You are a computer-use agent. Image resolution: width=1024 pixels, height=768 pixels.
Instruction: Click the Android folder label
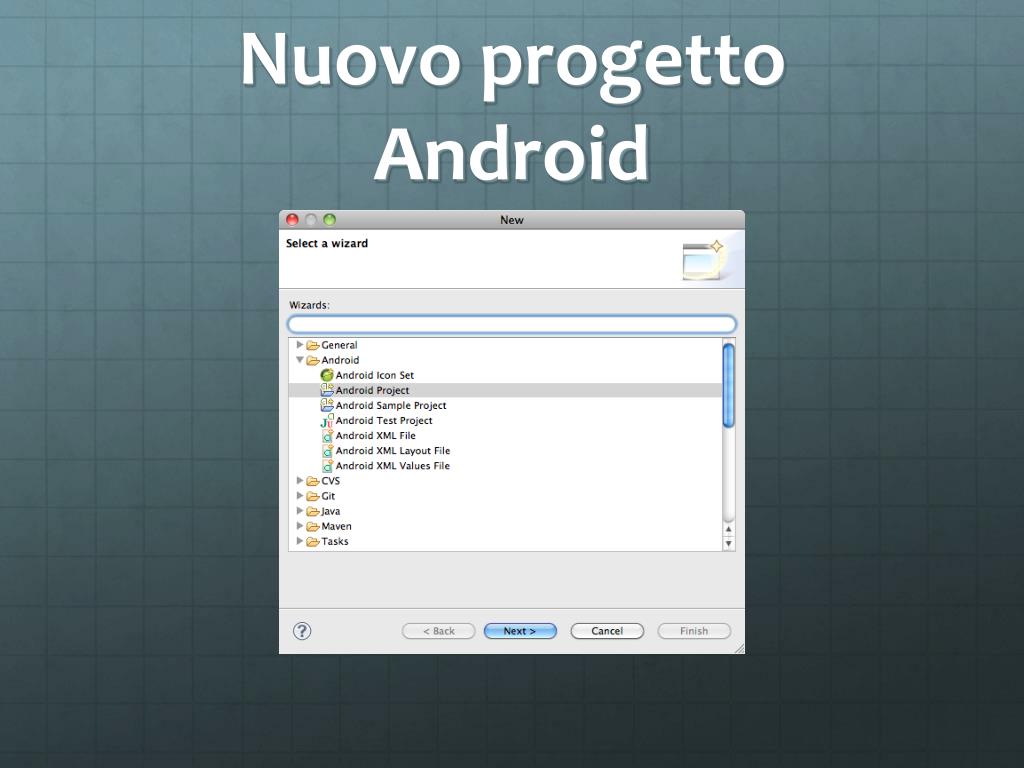[340, 360]
